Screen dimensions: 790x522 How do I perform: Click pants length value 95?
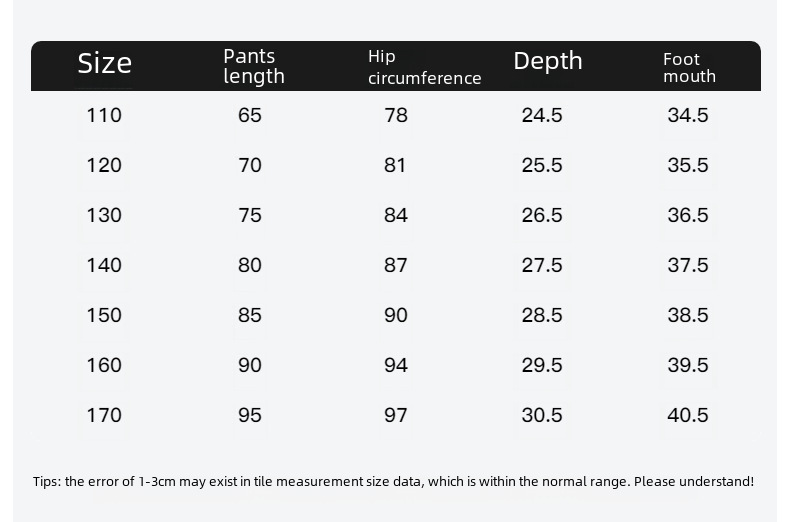tap(250, 415)
